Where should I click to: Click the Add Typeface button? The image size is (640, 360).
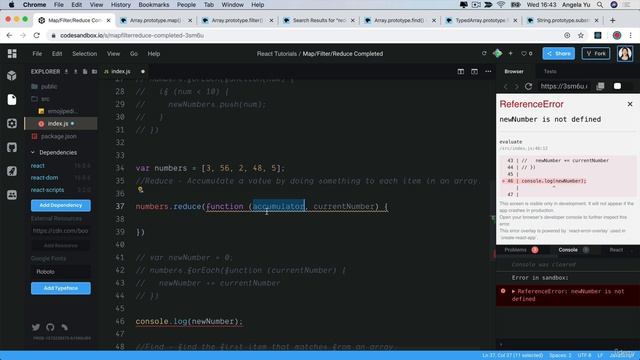(61, 288)
